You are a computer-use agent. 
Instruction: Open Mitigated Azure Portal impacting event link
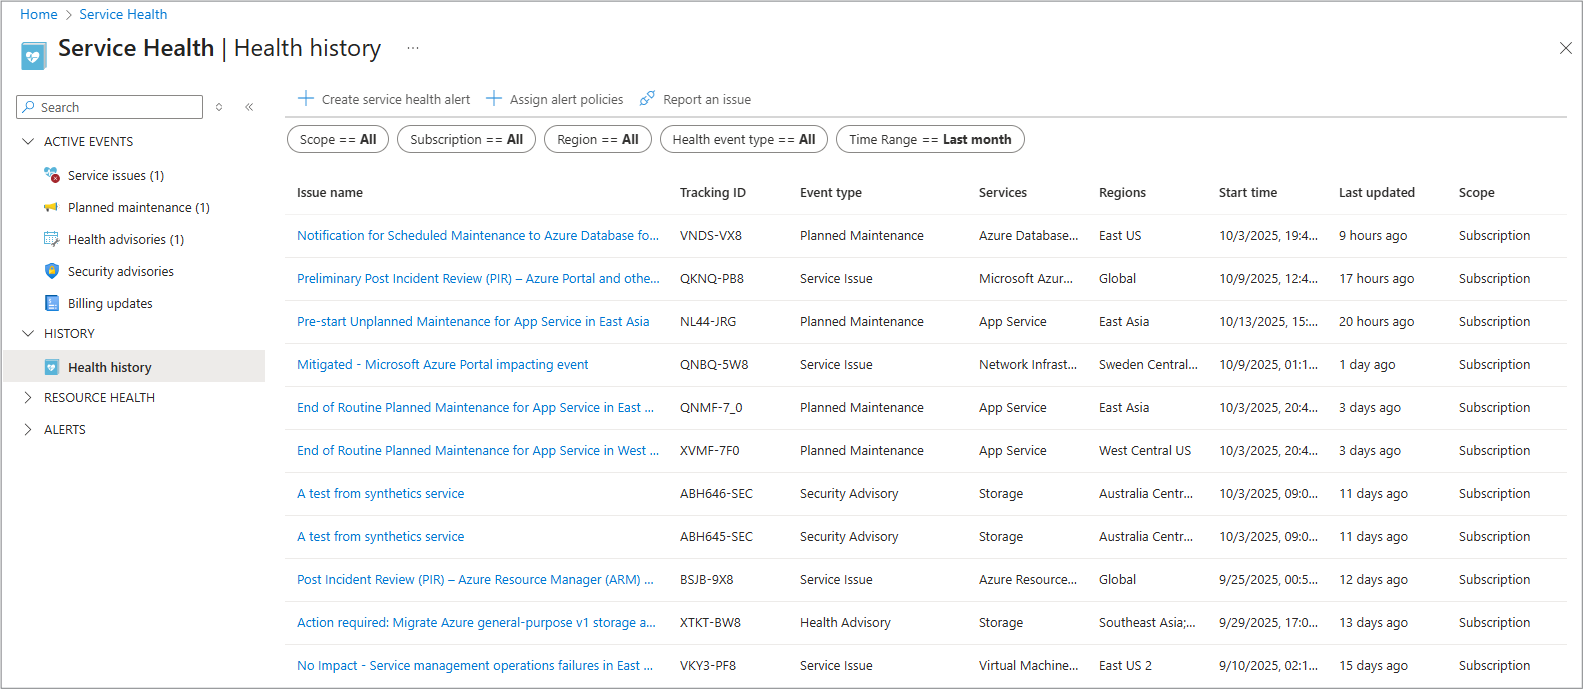[x=442, y=365]
